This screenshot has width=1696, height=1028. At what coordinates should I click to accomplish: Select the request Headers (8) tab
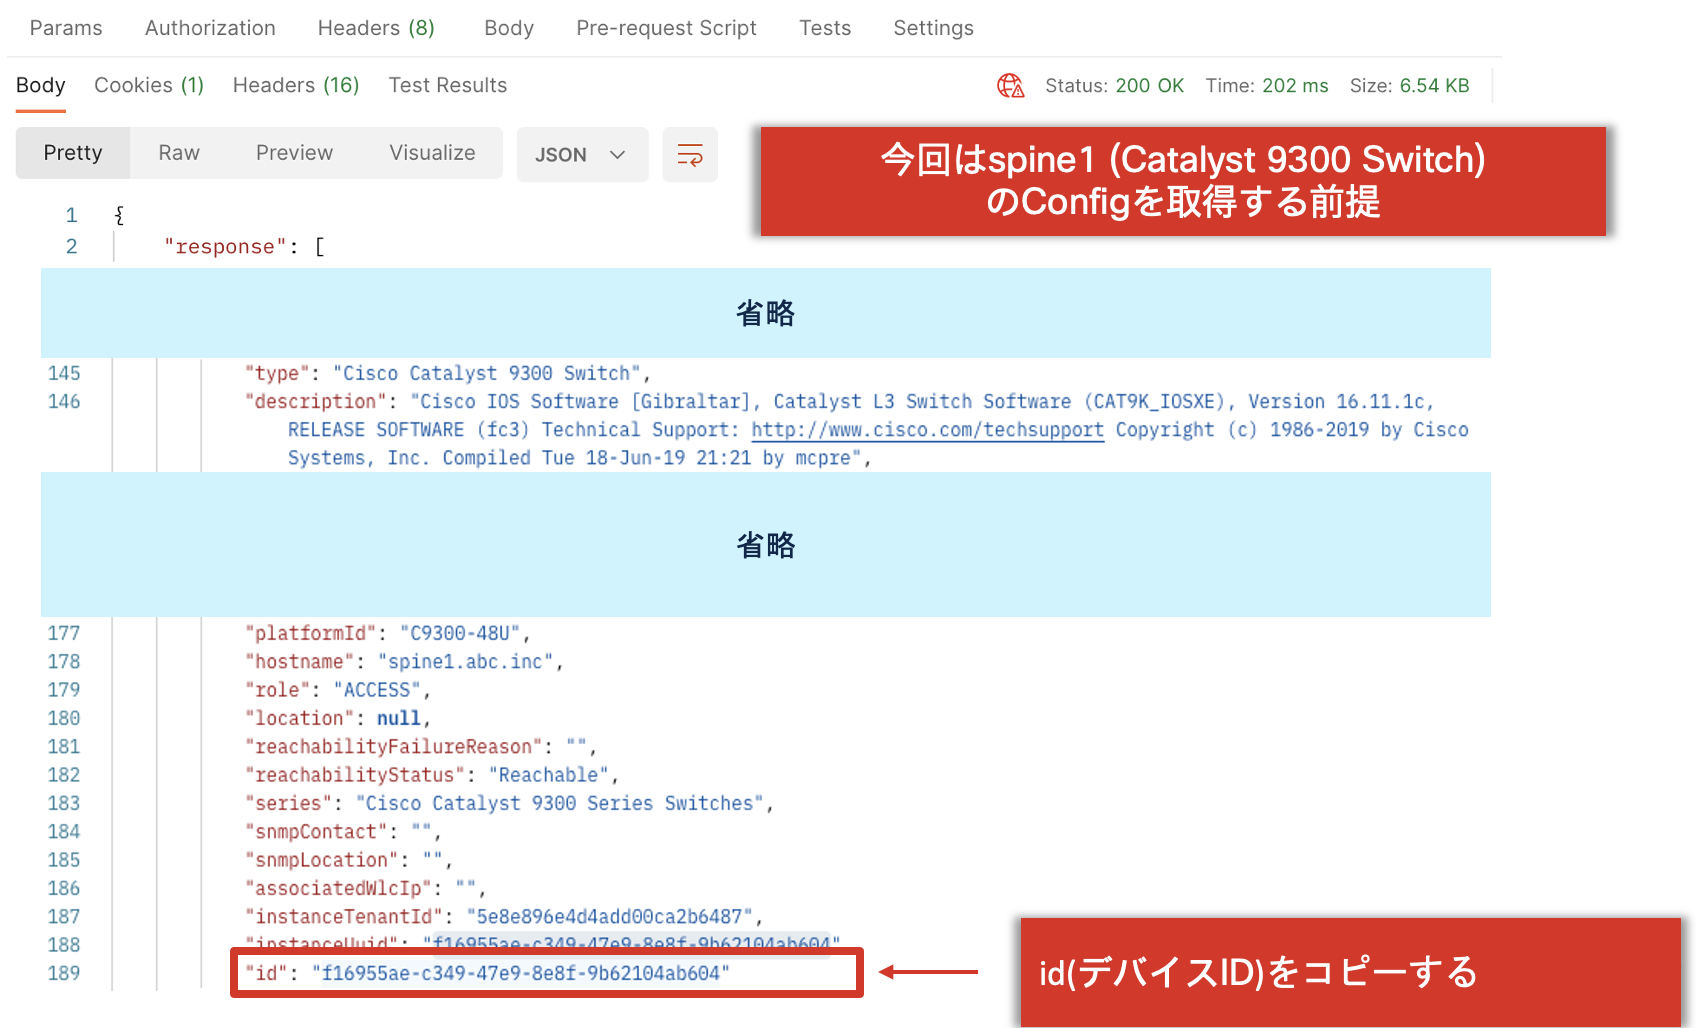click(x=376, y=28)
